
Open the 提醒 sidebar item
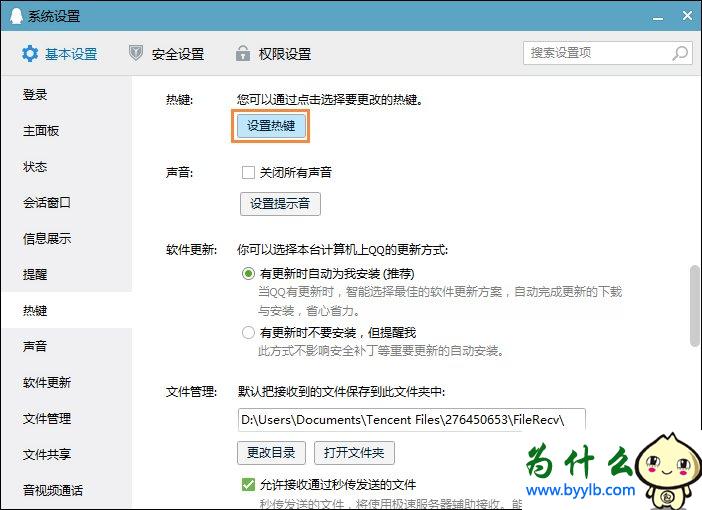66,274
